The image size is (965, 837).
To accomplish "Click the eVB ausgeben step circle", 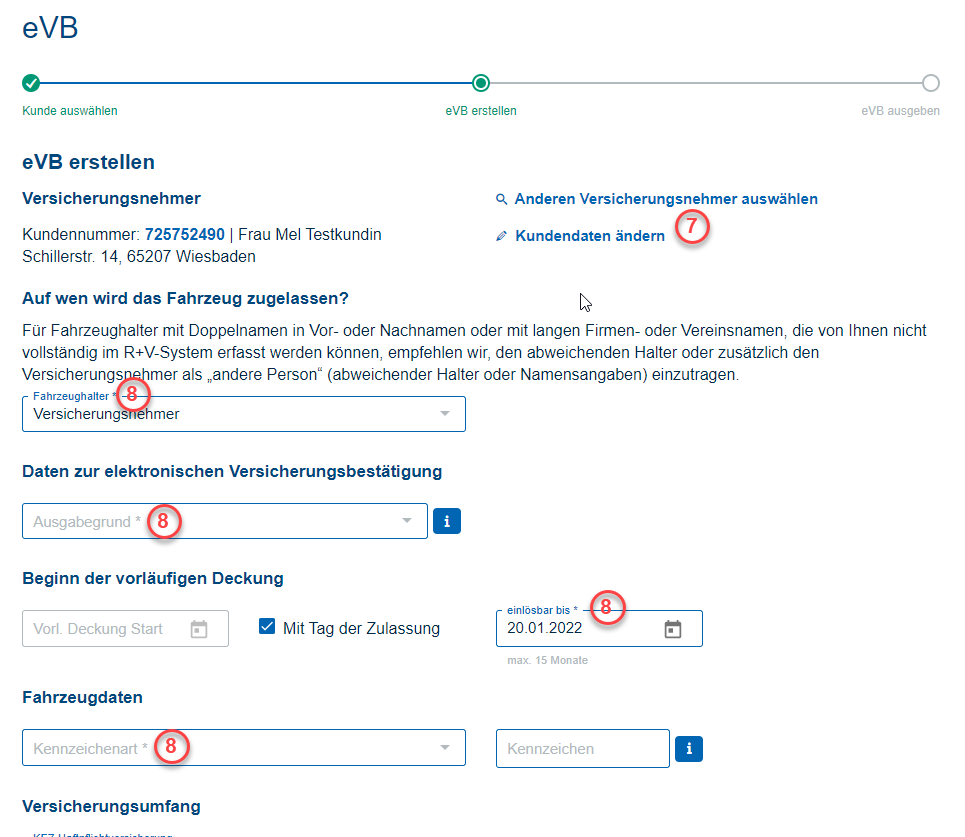I will pos(931,83).
